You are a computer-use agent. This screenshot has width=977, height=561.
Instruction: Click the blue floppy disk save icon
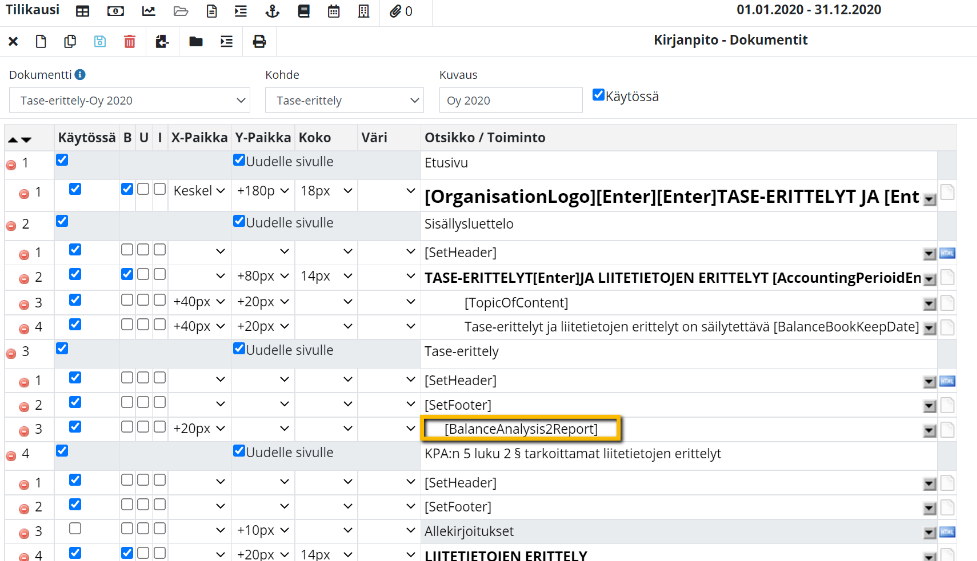[100, 41]
